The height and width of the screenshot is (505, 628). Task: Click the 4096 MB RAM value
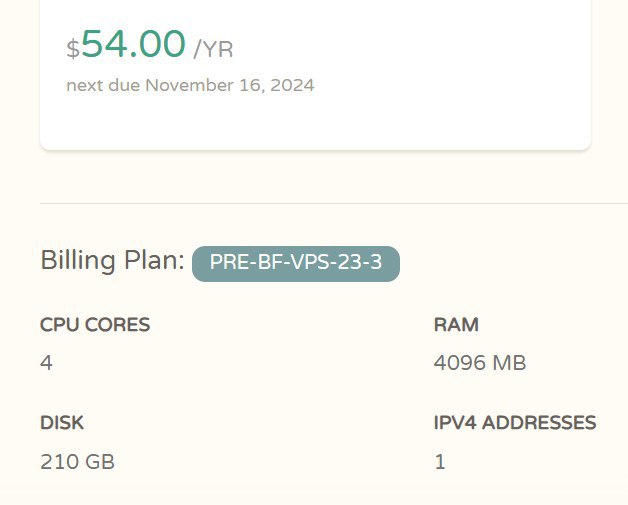[480, 362]
